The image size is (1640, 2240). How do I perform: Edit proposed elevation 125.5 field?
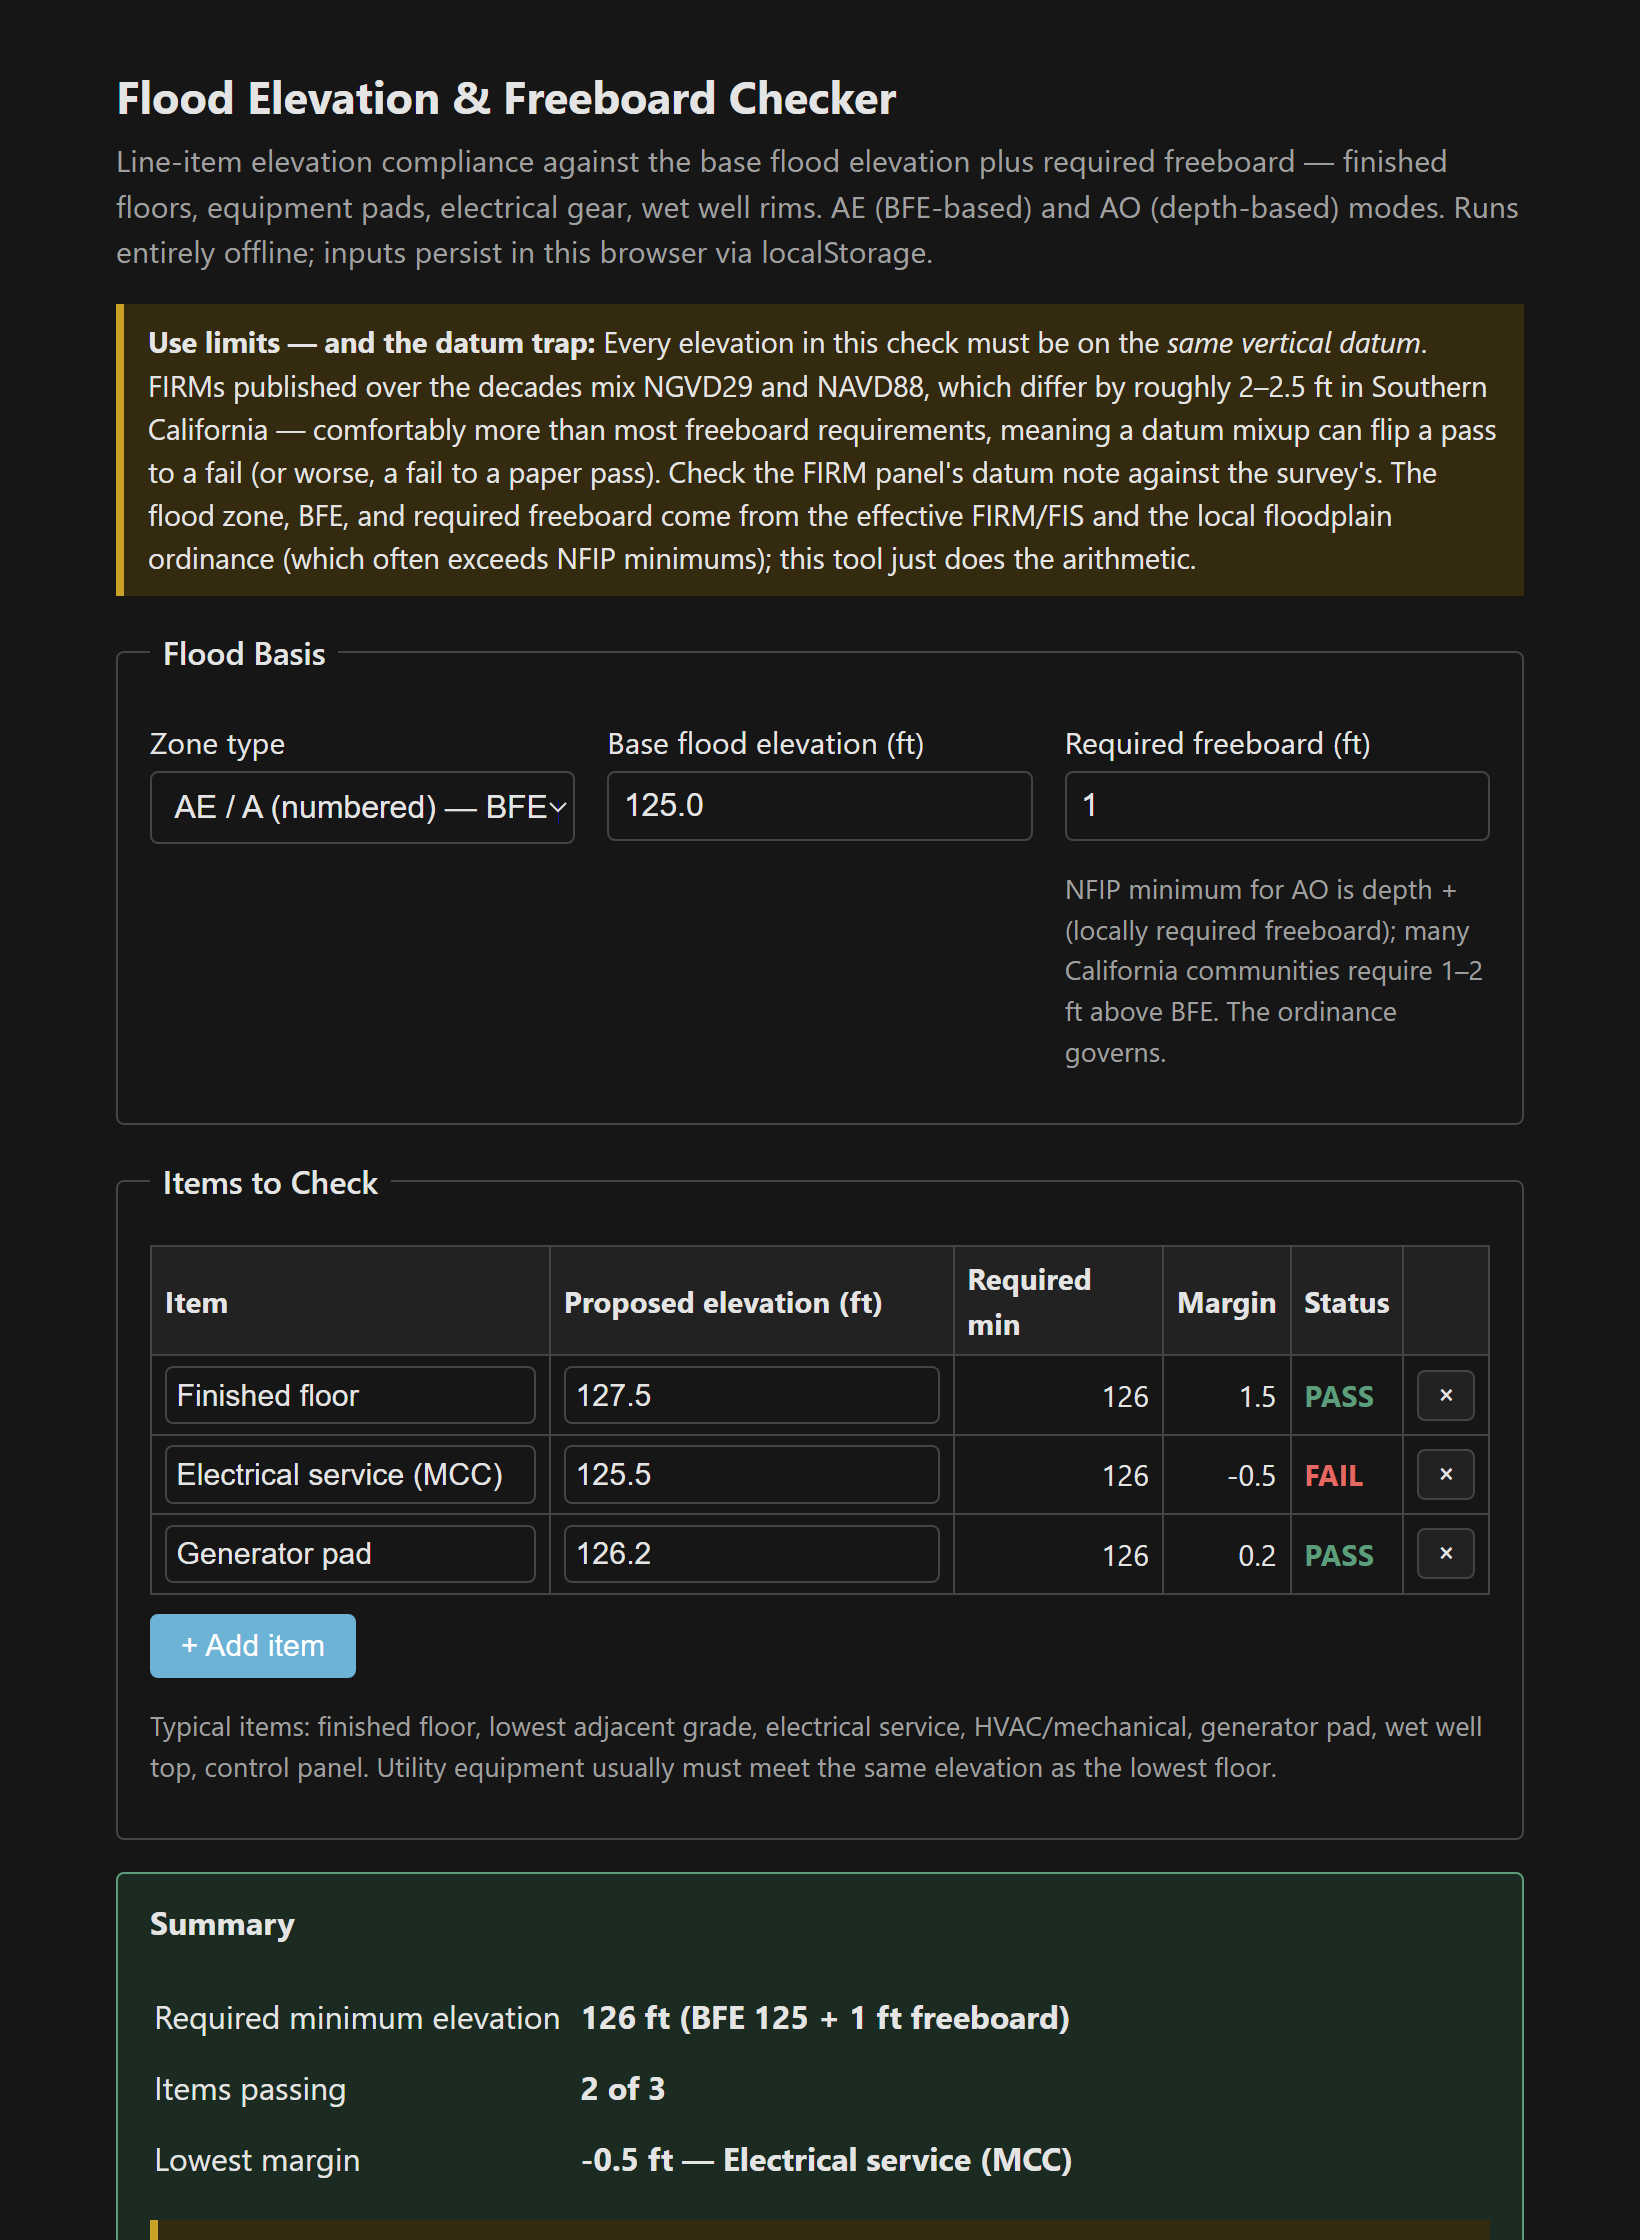tap(751, 1474)
